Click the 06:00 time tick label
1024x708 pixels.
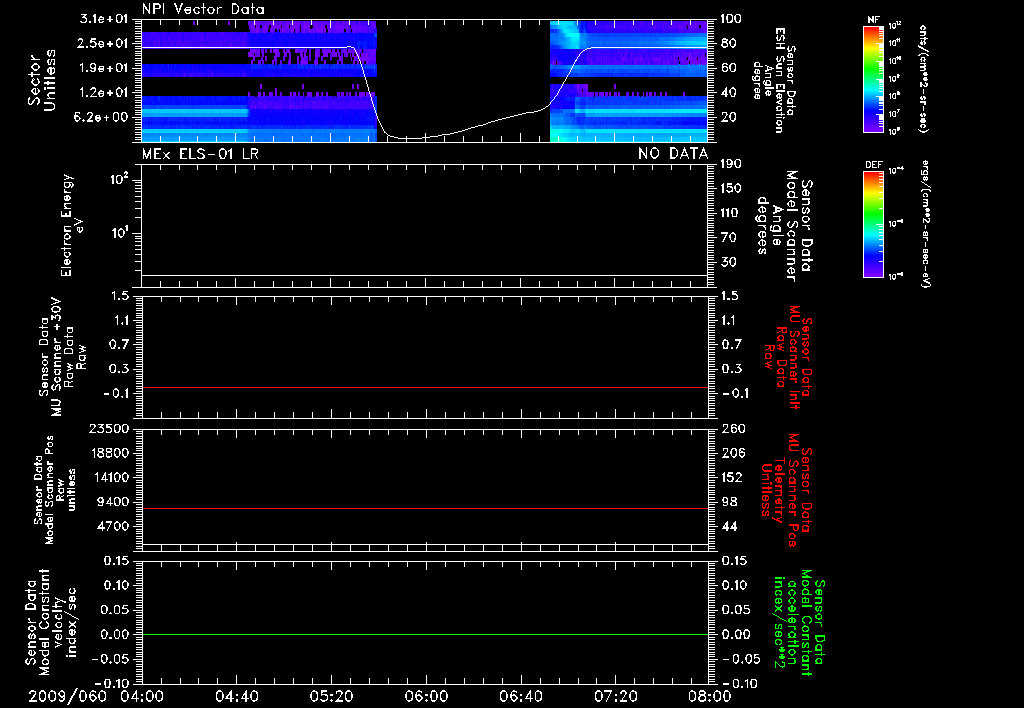point(426,696)
